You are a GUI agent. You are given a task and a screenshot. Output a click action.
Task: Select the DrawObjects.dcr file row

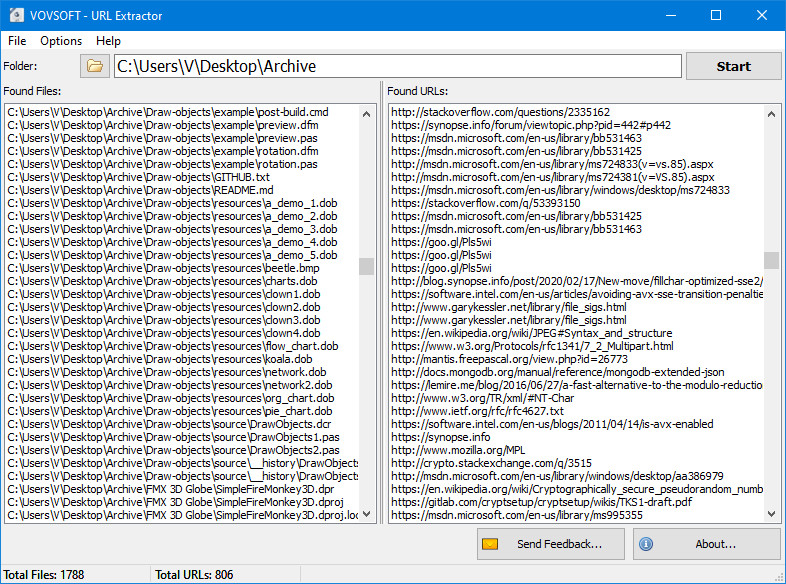point(182,424)
